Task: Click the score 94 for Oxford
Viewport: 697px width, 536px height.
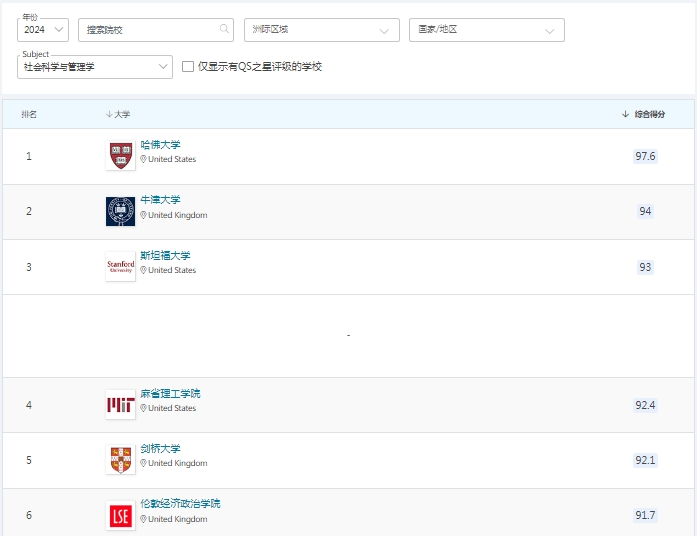Action: click(645, 211)
